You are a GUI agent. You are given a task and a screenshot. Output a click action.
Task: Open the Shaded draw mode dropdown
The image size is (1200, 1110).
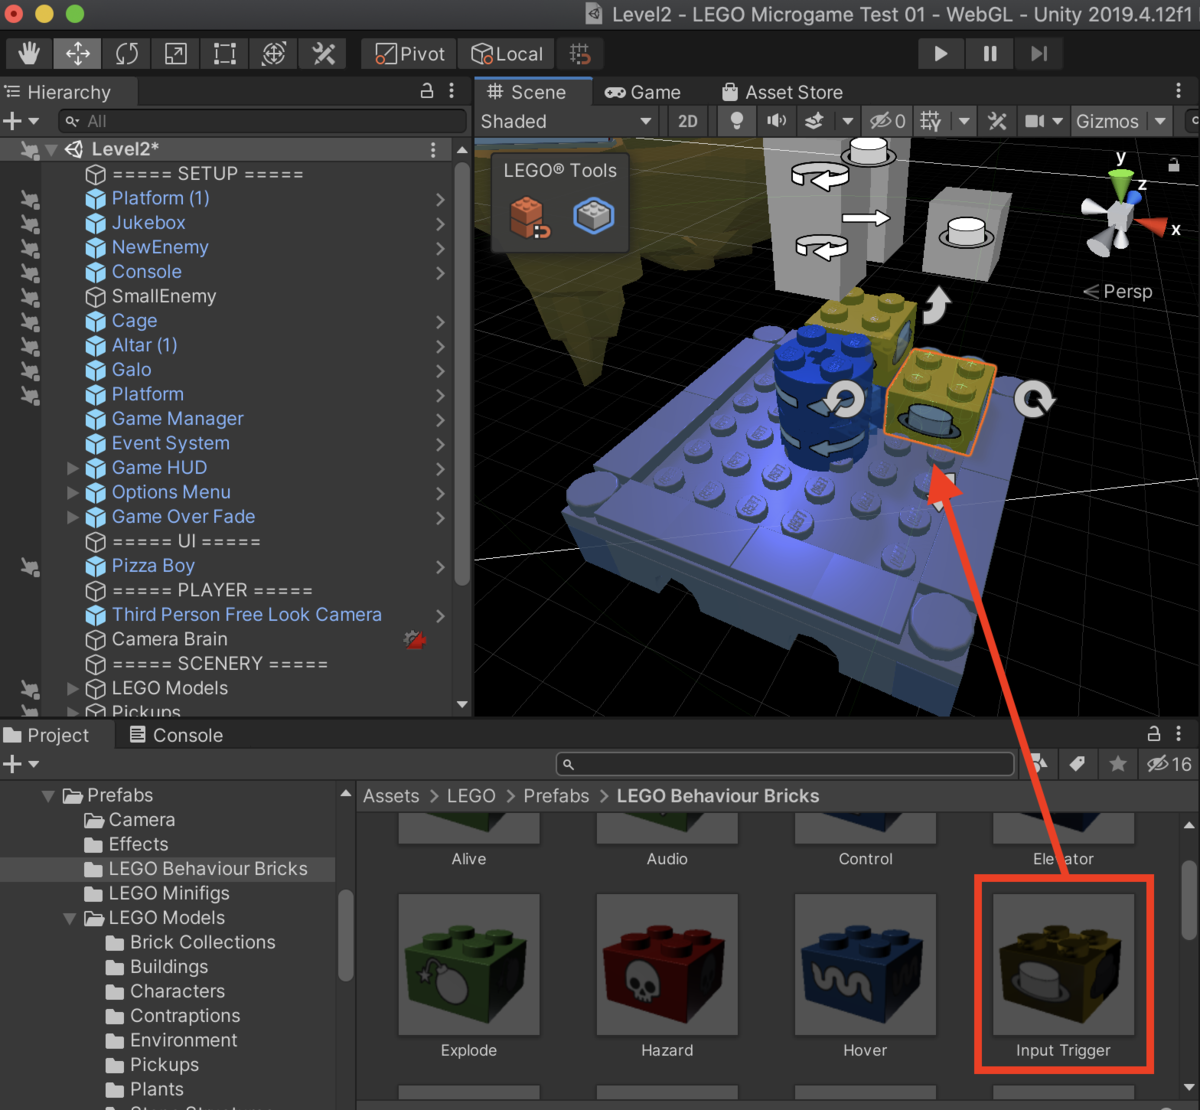[566, 121]
